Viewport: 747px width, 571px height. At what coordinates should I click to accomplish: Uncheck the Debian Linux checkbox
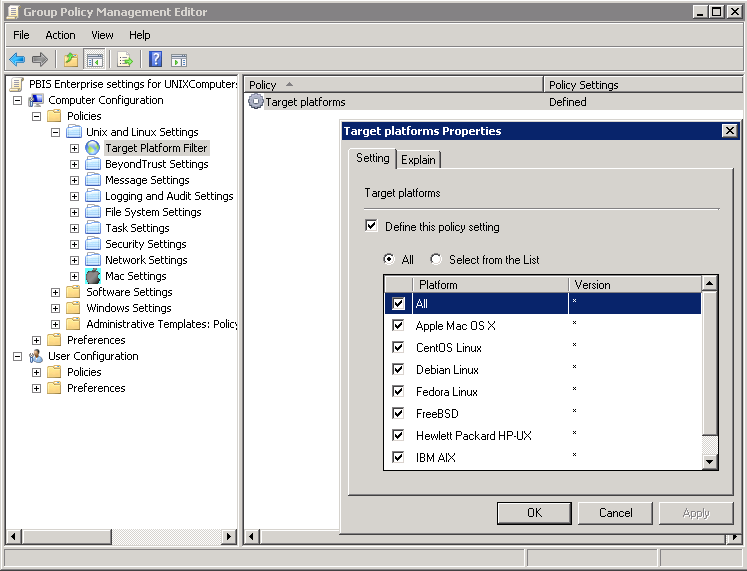click(x=398, y=369)
